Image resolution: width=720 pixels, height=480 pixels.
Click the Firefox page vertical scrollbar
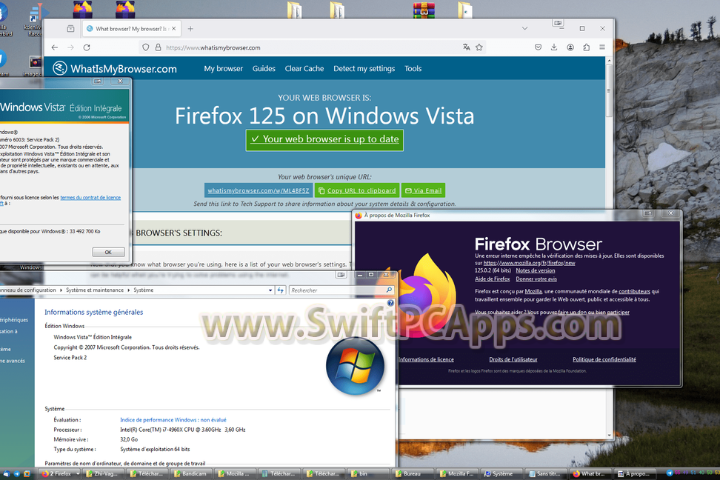(609, 248)
